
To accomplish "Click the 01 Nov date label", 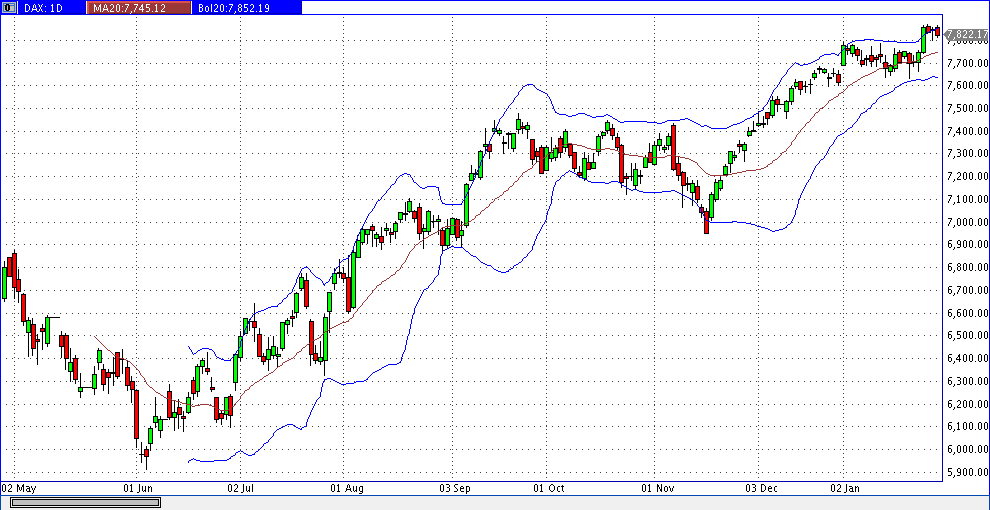I will coord(657,489).
